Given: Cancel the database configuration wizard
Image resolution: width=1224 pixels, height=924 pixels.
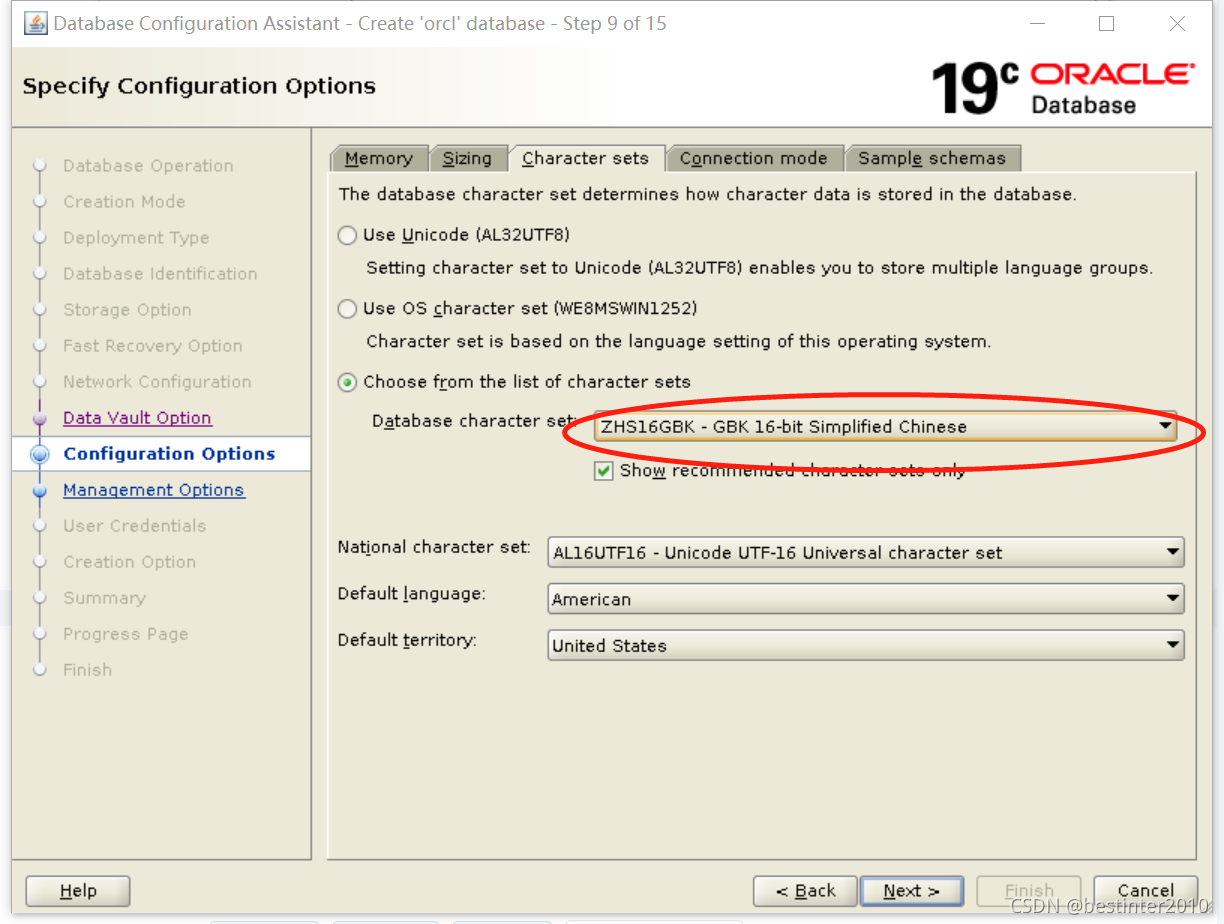Looking at the screenshot, I should pyautogui.click(x=1146, y=891).
